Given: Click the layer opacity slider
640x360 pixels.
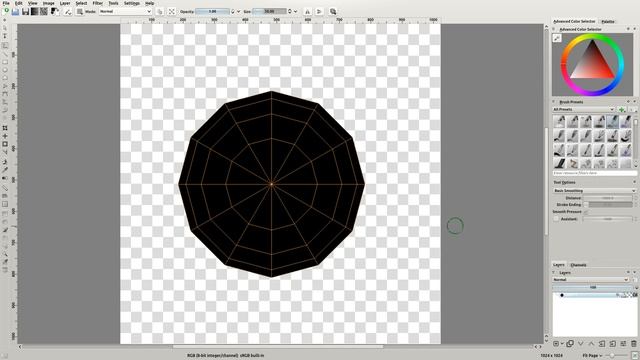Looking at the screenshot, I should (593, 287).
